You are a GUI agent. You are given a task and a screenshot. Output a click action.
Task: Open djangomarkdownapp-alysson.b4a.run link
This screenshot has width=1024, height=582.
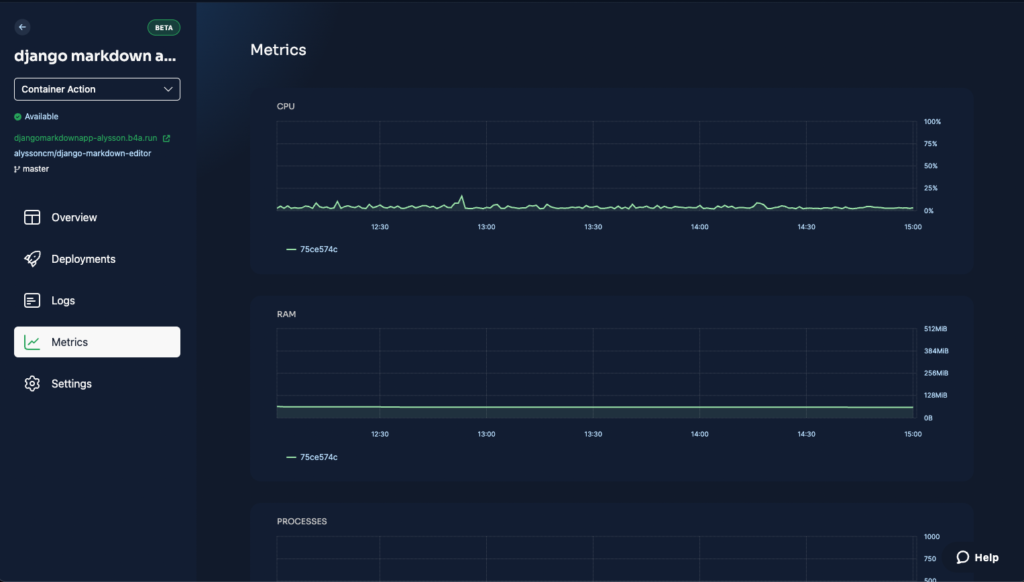pyautogui.click(x=86, y=138)
